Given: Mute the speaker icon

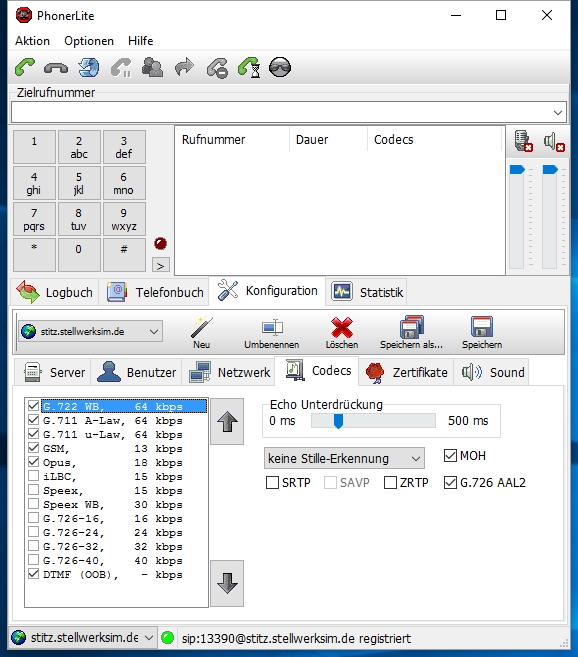Looking at the screenshot, I should 554,142.
